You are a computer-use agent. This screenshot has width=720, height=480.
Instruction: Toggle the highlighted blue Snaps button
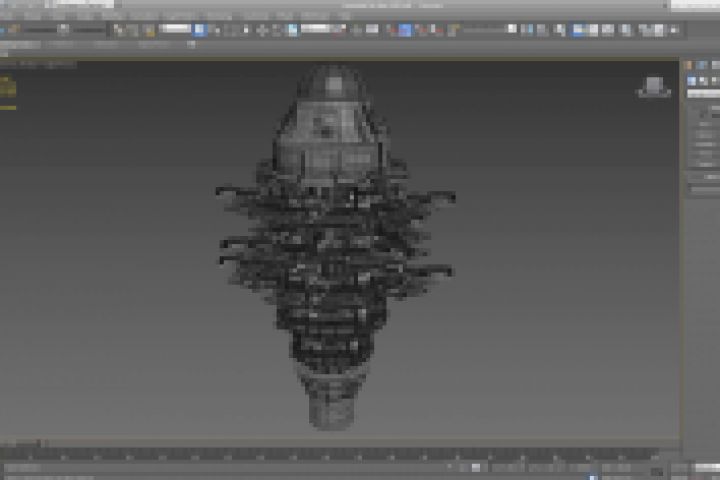pyautogui.click(x=405, y=30)
